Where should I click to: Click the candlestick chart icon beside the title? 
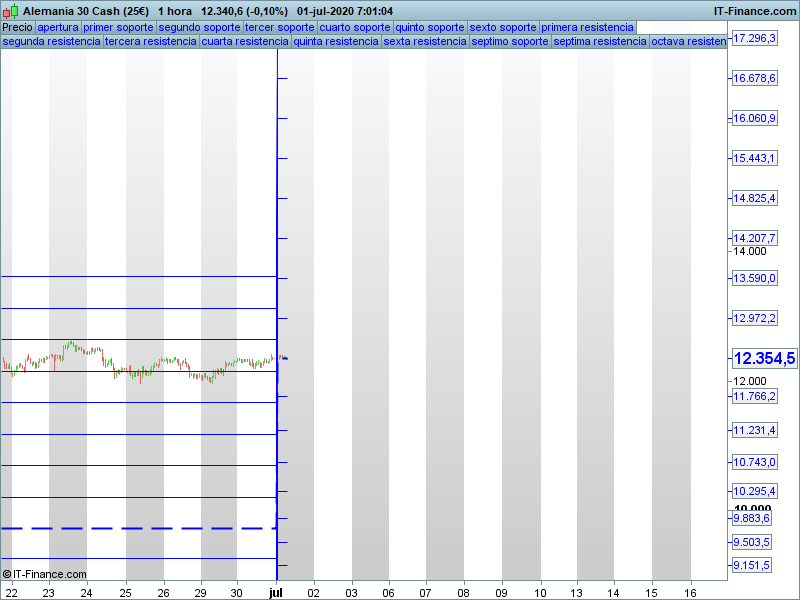click(10, 10)
